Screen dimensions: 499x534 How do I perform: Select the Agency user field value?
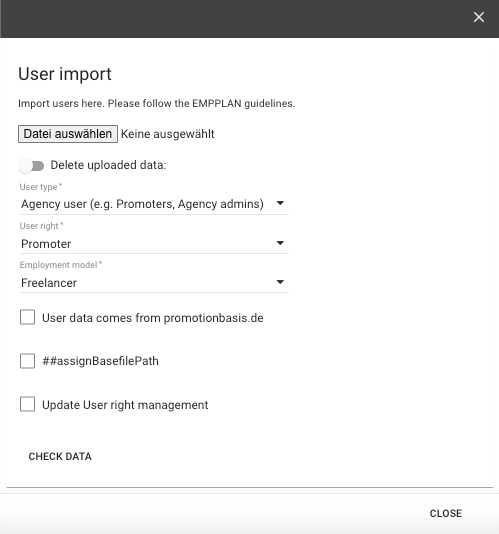(x=154, y=204)
